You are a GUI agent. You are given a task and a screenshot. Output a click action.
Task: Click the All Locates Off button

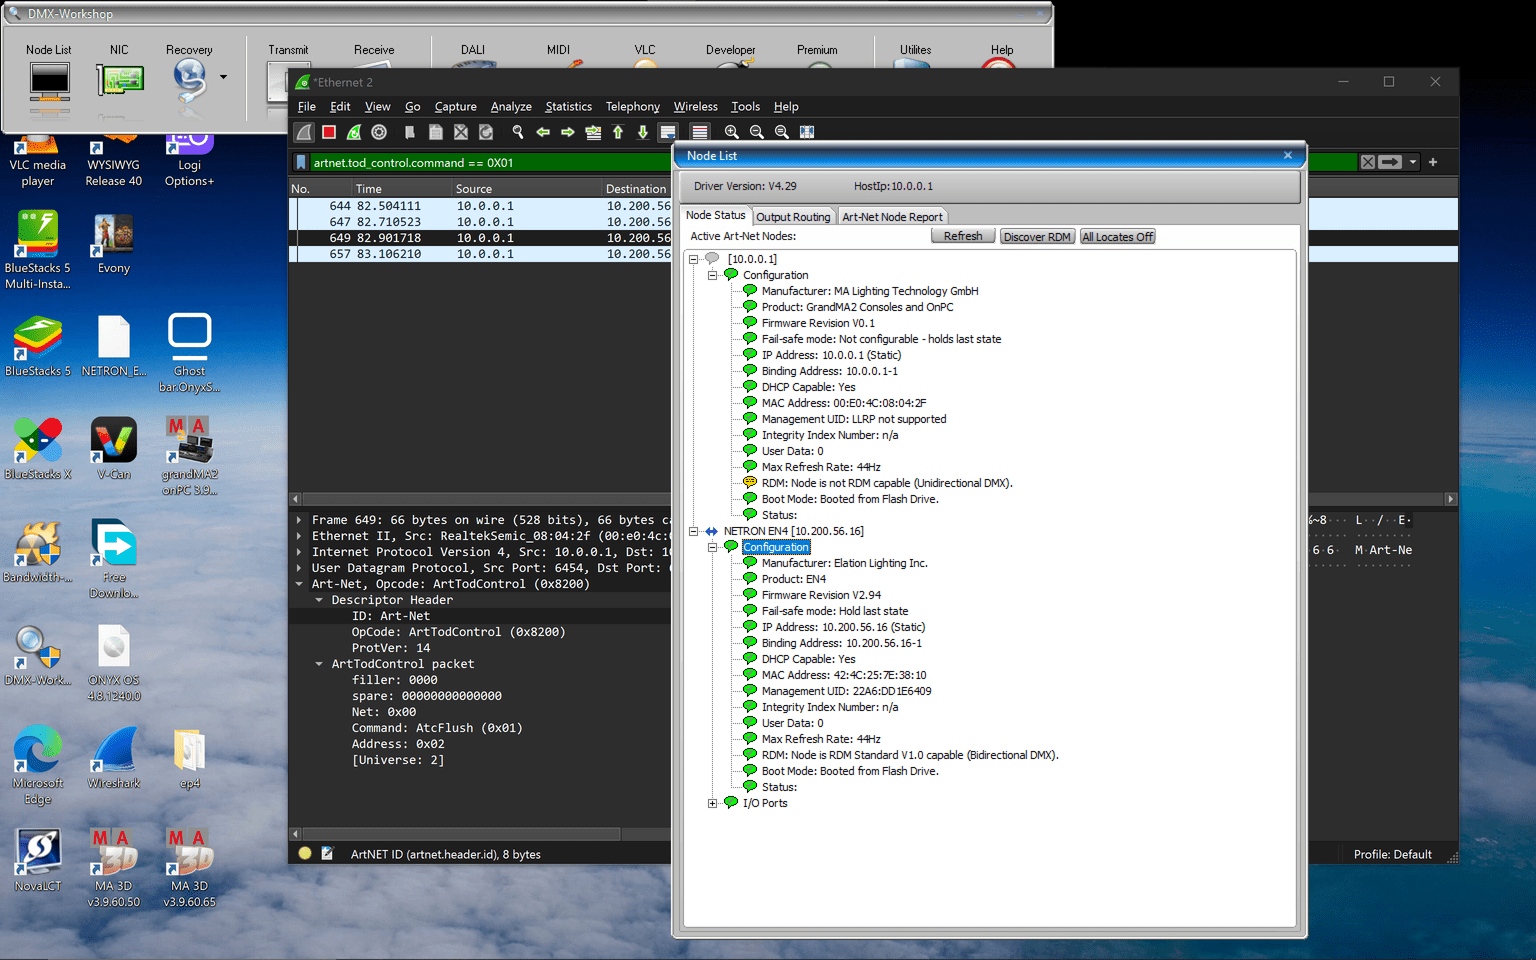pyautogui.click(x=1118, y=237)
